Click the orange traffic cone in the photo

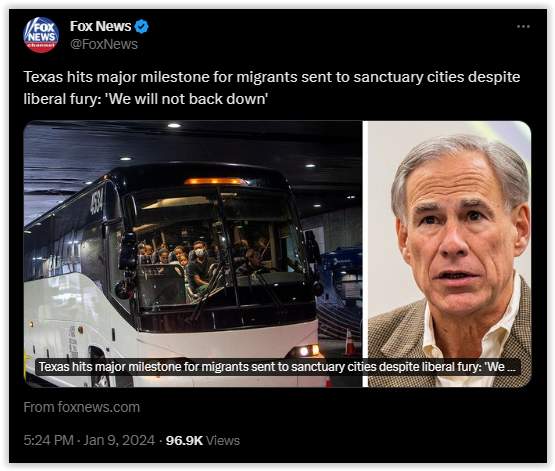click(x=350, y=342)
